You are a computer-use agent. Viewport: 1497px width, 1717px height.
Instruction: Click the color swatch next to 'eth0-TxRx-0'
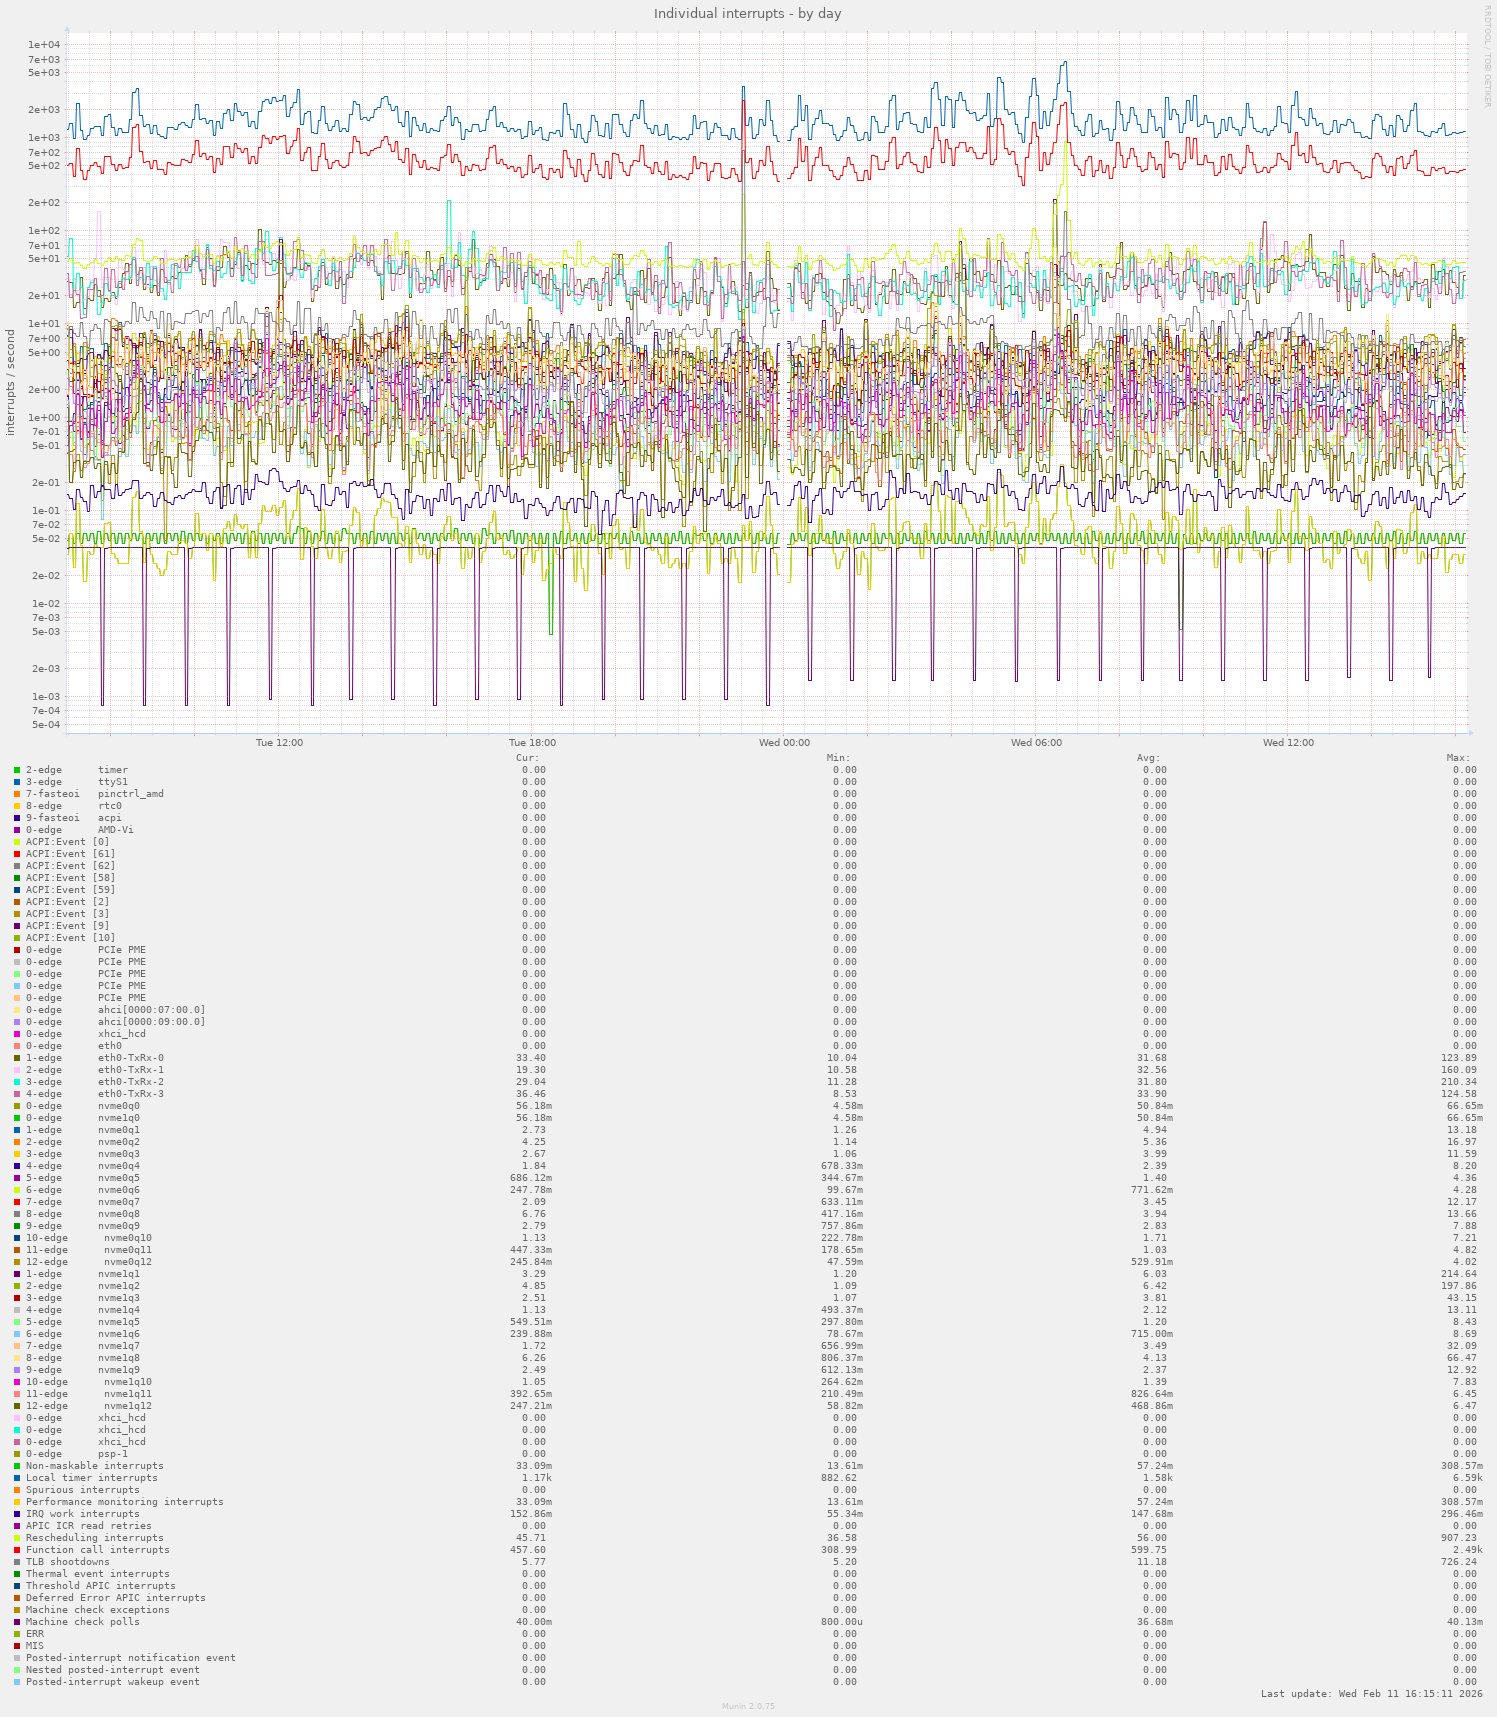tap(17, 1058)
